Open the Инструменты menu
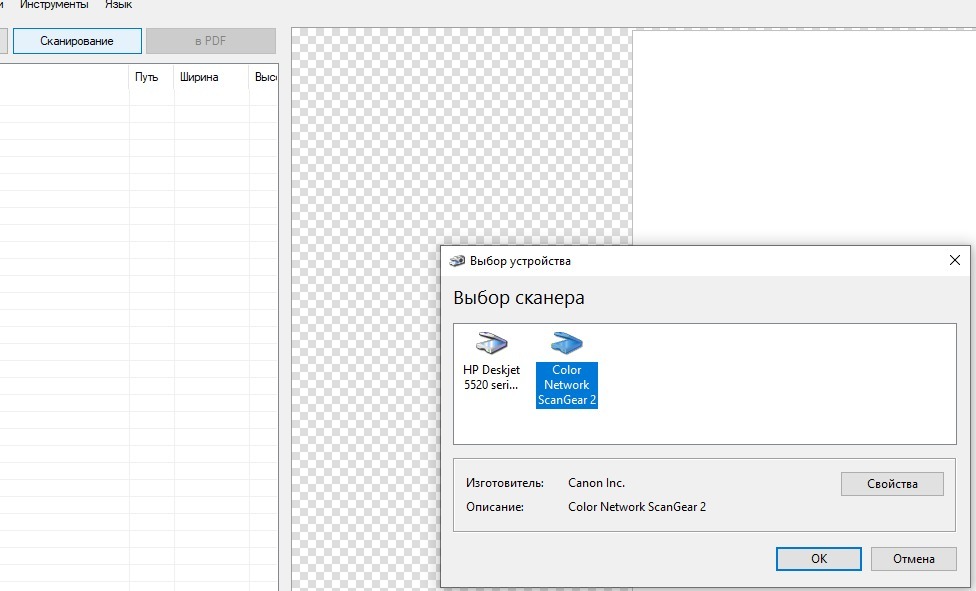 [54, 5]
